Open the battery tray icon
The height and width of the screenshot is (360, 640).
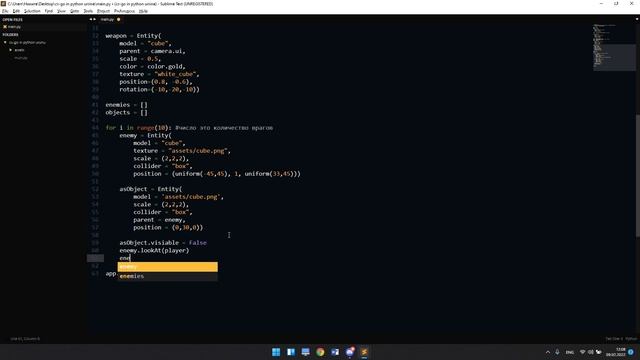(x=599, y=352)
